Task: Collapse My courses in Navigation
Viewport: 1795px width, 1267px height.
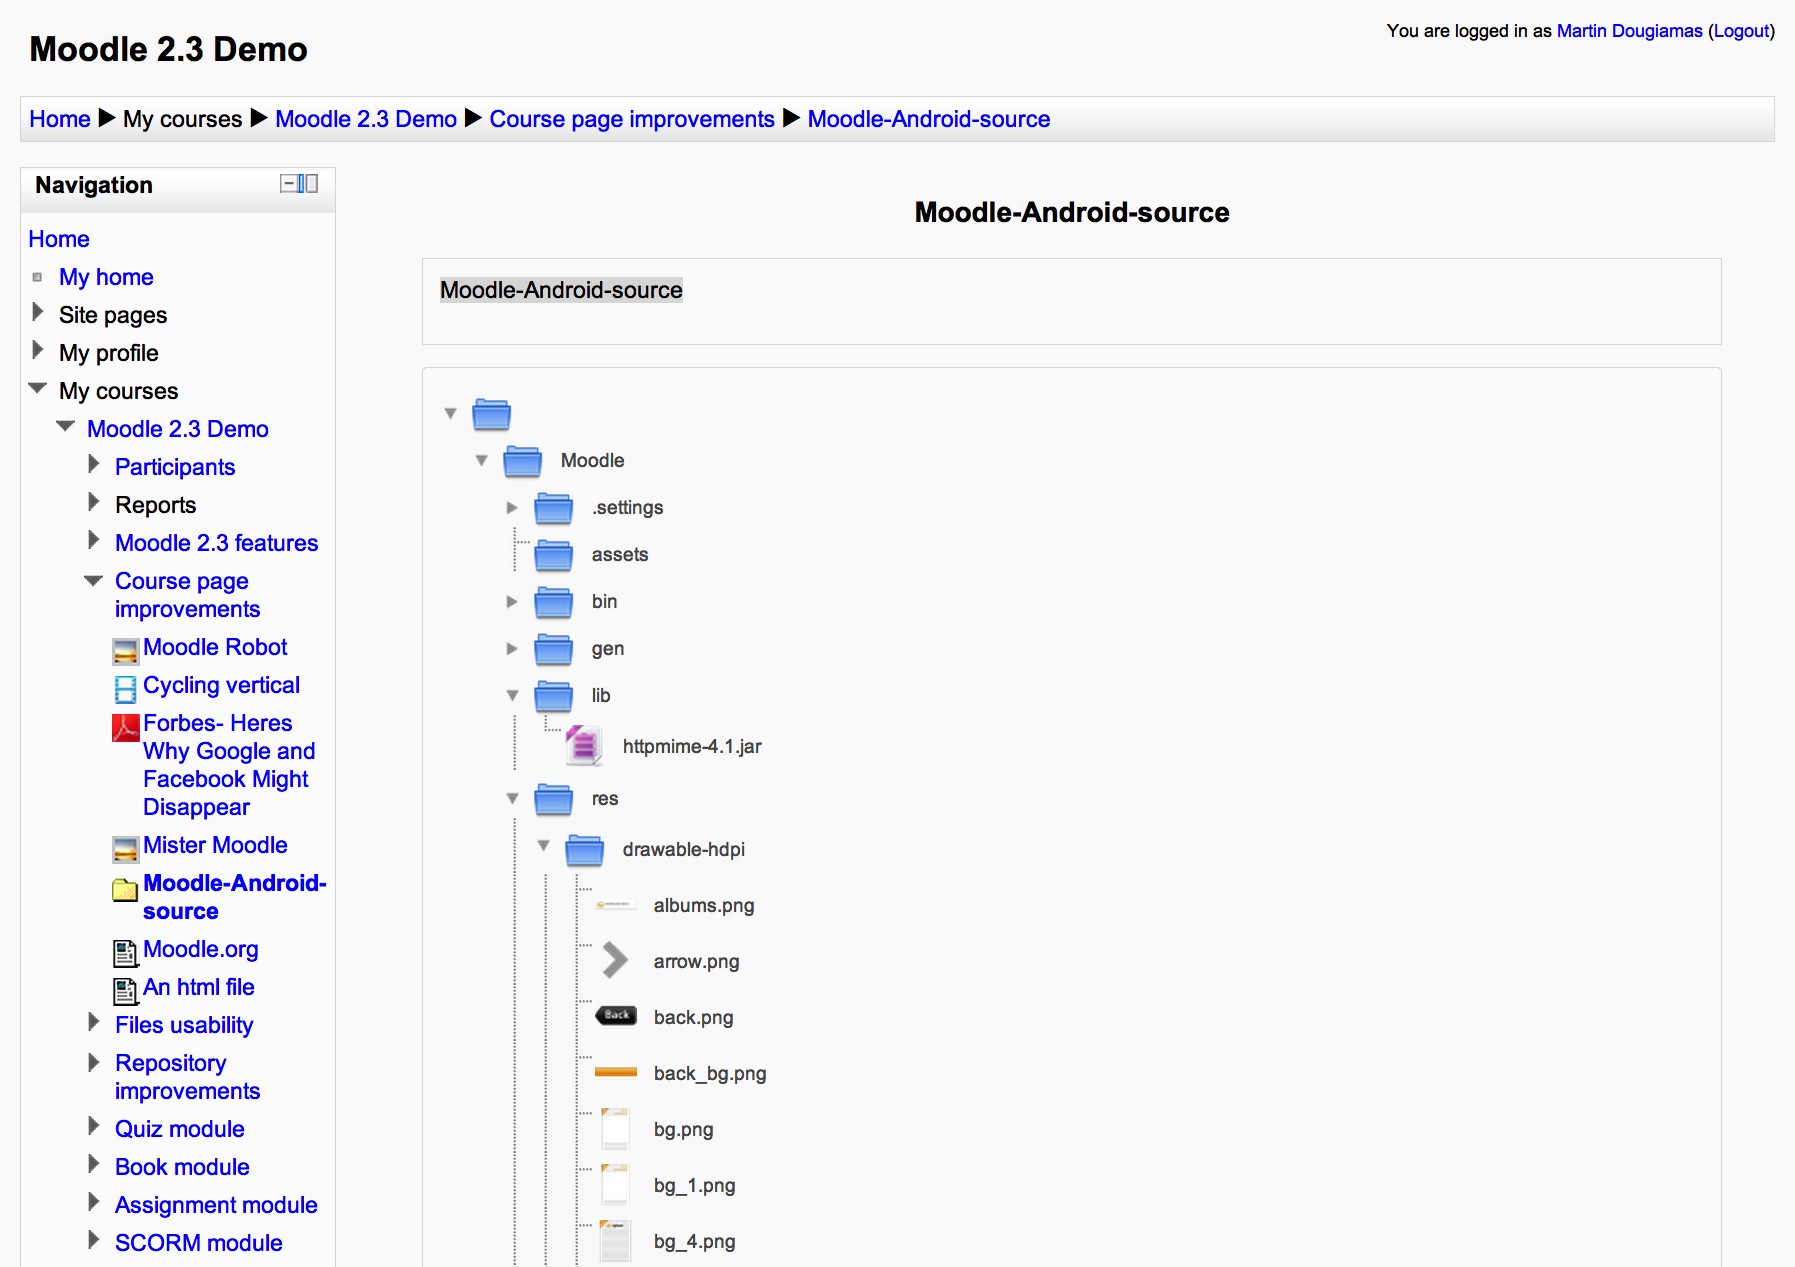Action: click(x=38, y=388)
